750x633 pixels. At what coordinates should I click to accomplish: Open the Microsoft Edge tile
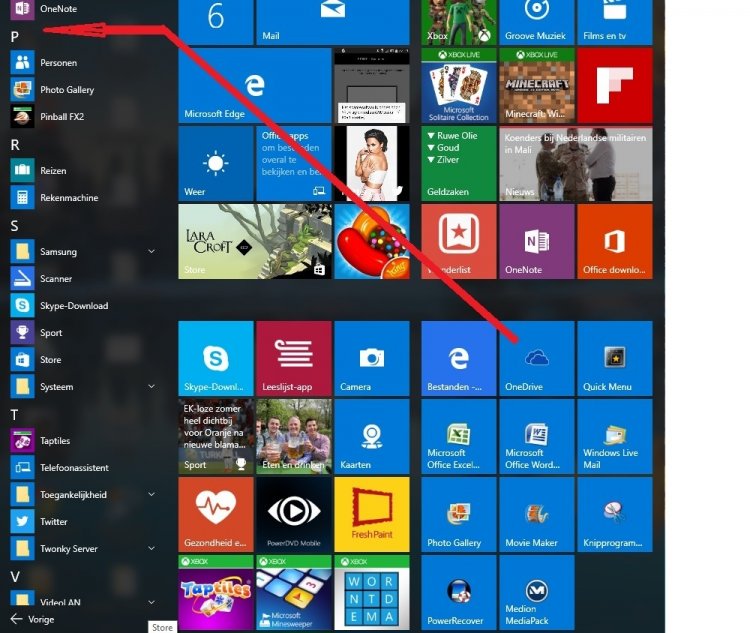255,86
